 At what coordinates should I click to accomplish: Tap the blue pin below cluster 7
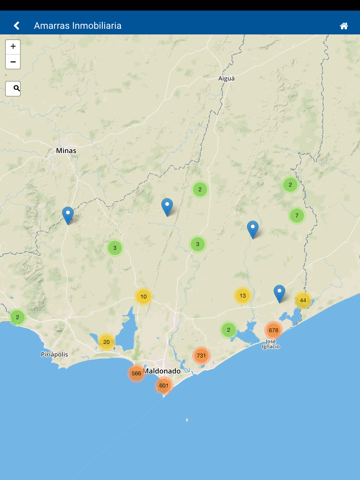click(x=253, y=229)
